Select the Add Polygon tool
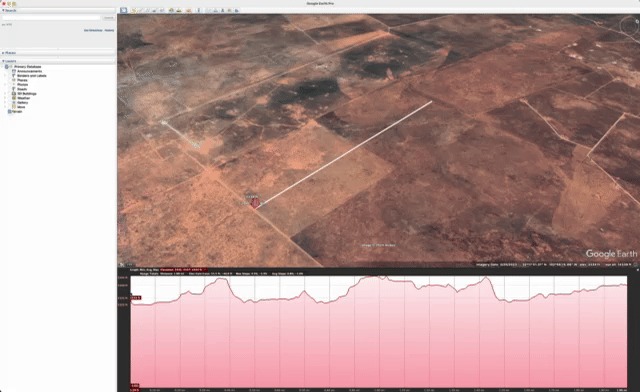Image resolution: width=640 pixels, height=392 pixels. click(140, 10)
